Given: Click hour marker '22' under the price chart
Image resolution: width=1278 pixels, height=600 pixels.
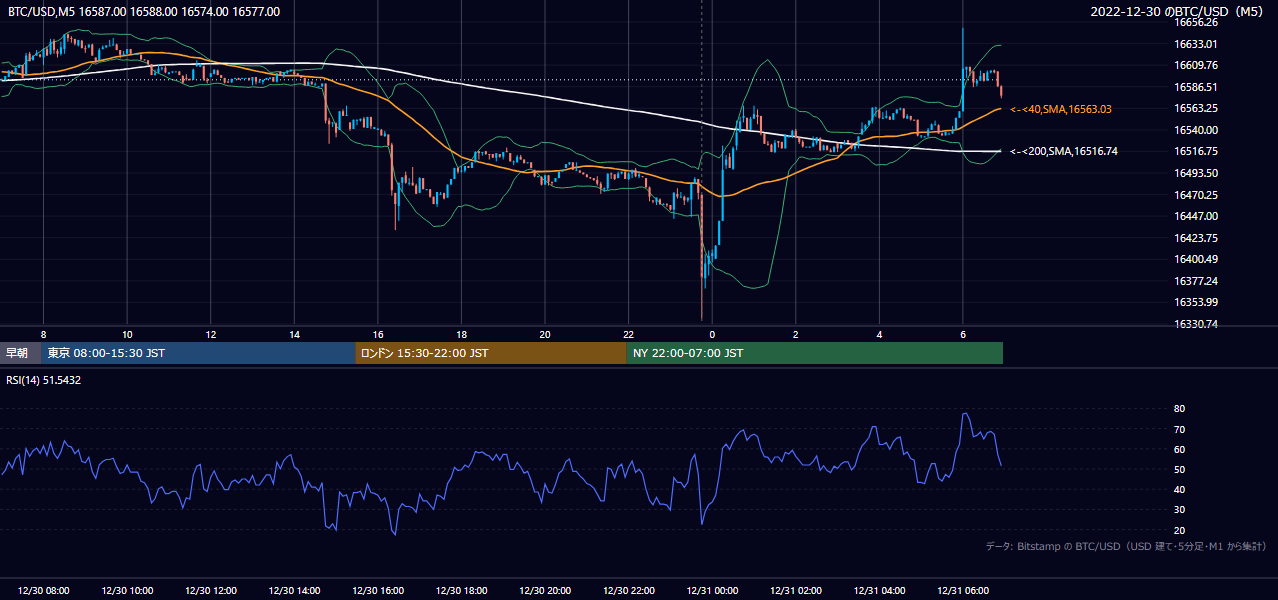Looking at the screenshot, I should point(628,334).
